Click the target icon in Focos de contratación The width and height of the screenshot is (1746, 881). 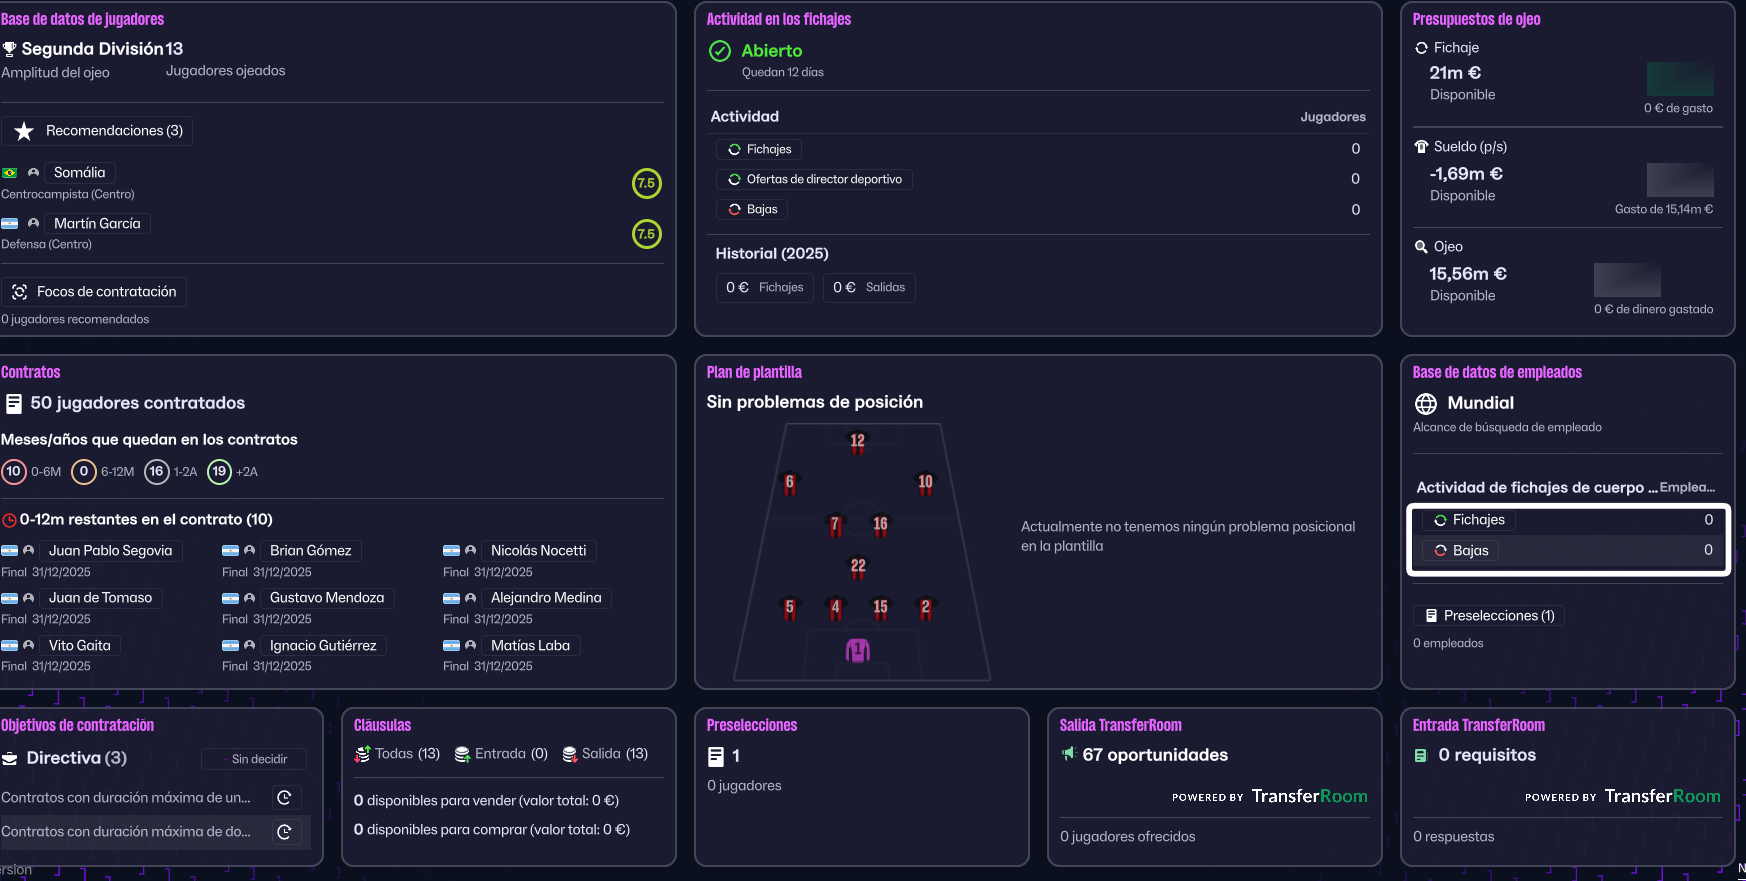(x=20, y=292)
